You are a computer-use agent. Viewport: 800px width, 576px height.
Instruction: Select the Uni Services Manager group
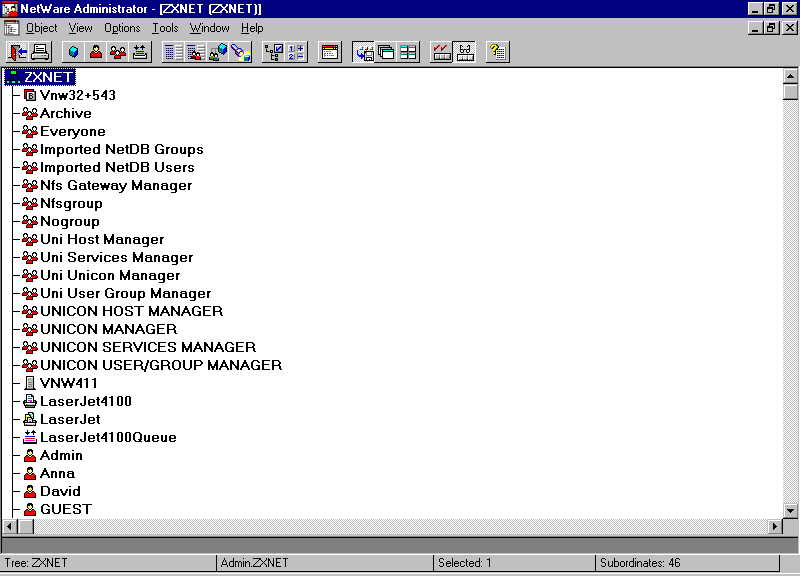click(116, 257)
